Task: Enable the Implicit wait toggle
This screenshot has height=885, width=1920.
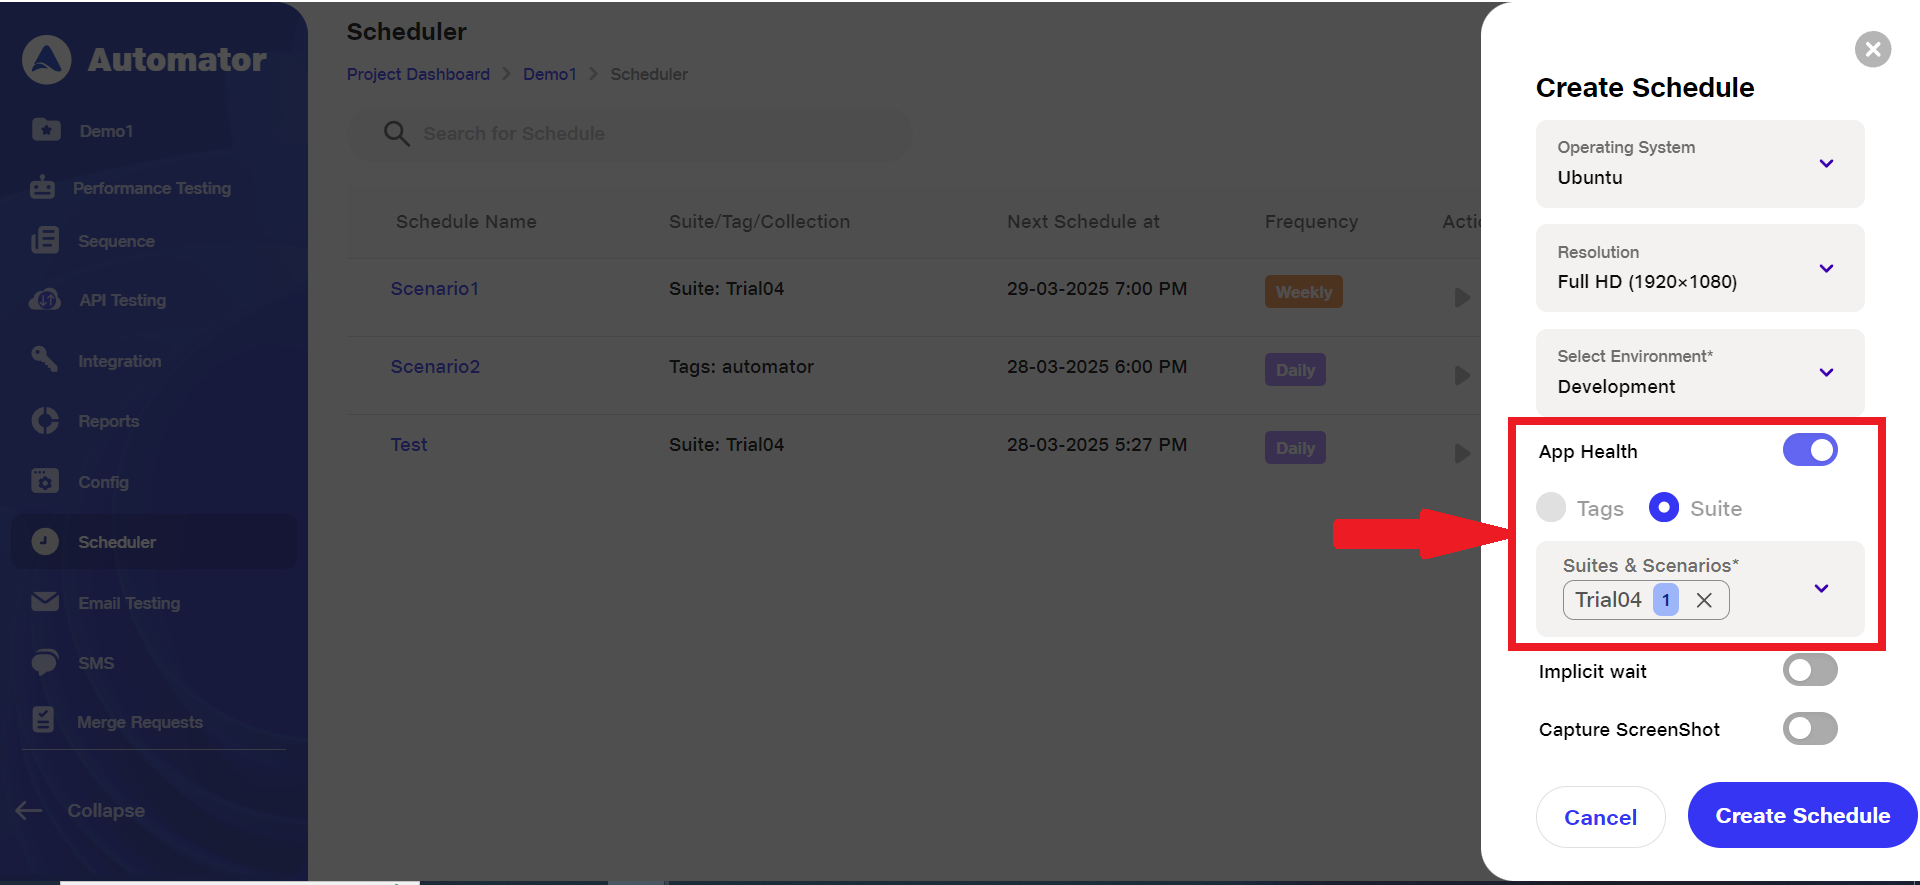Action: [x=1810, y=670]
